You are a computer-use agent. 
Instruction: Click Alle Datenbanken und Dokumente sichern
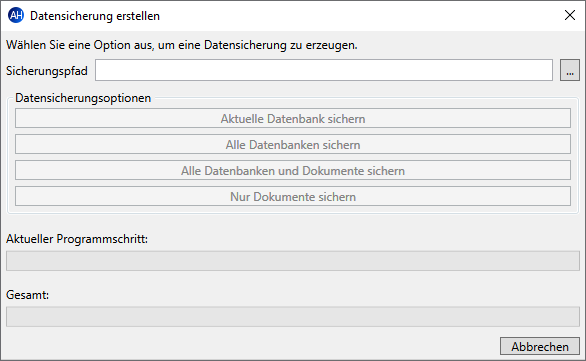[293, 170]
